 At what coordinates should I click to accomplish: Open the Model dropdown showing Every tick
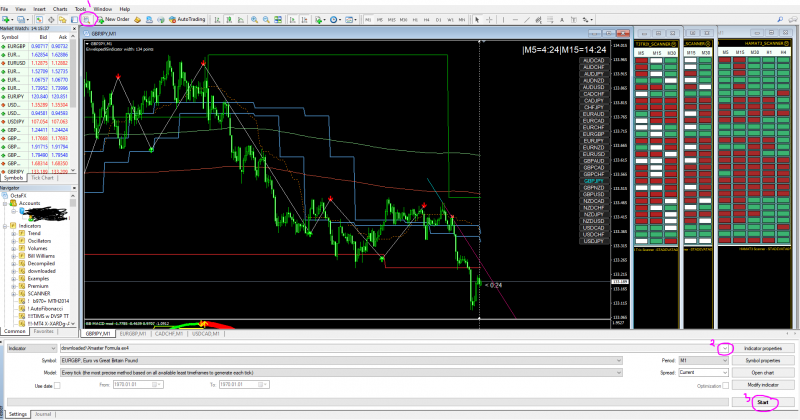[341, 373]
